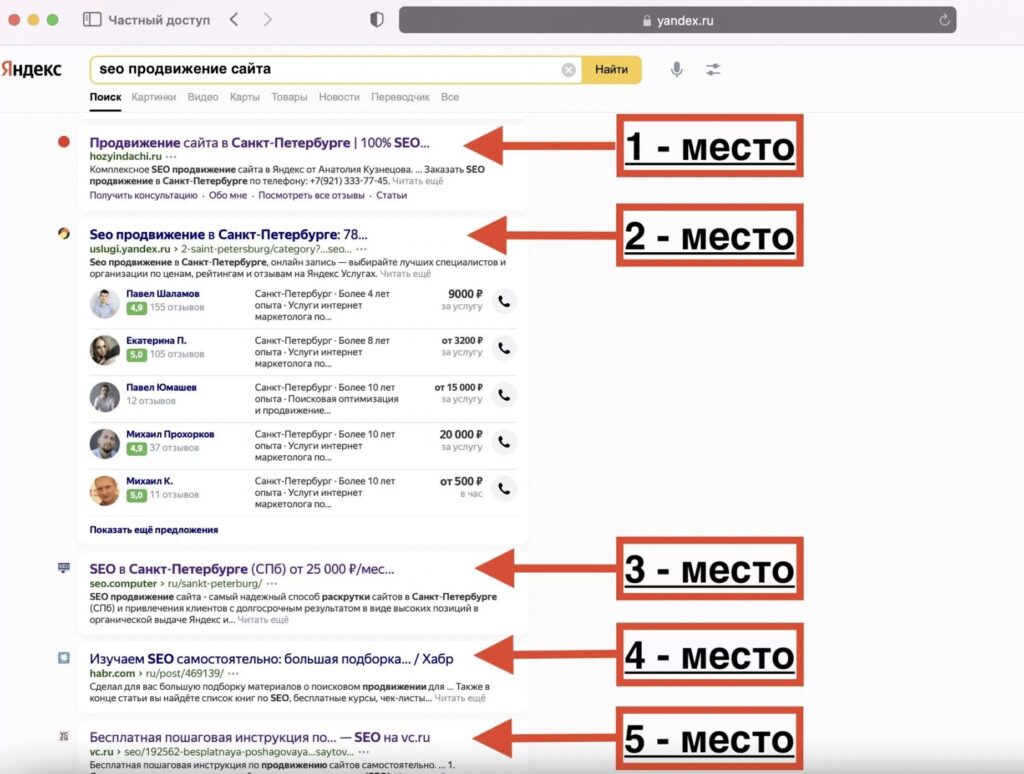Viewport: 1024px width, 774px height.
Task: Click the Найти search button
Action: (x=611, y=70)
